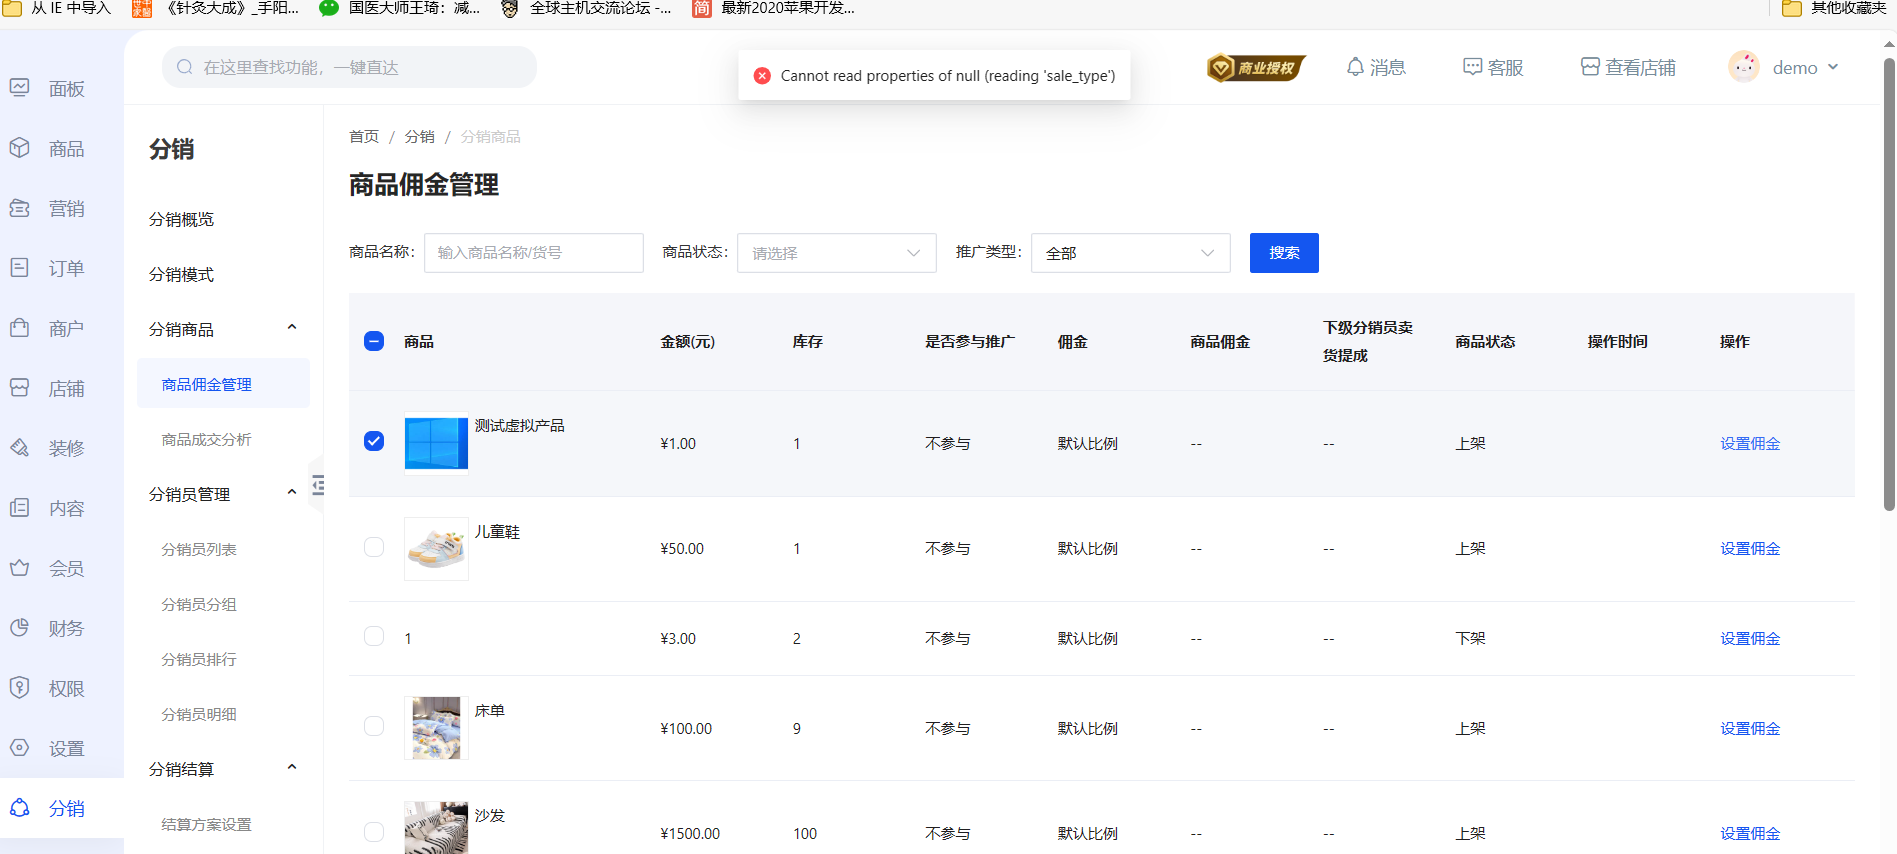
Task: Open the 权限 permission sidebar icon
Action: (x=20, y=688)
